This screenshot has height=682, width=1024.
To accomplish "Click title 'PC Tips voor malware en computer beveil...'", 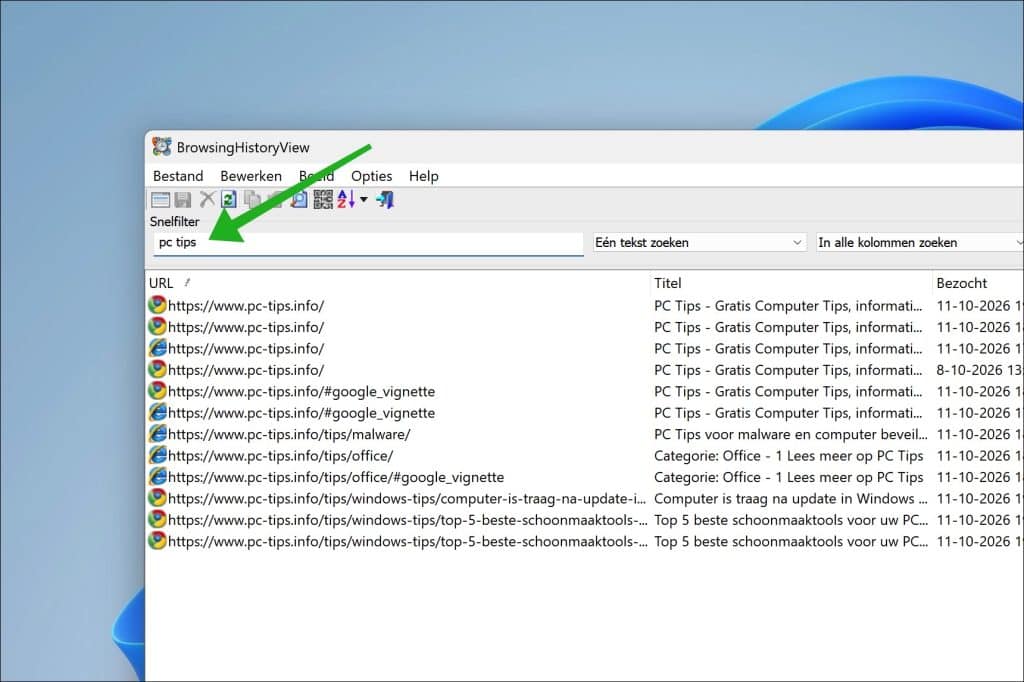I will 791,434.
